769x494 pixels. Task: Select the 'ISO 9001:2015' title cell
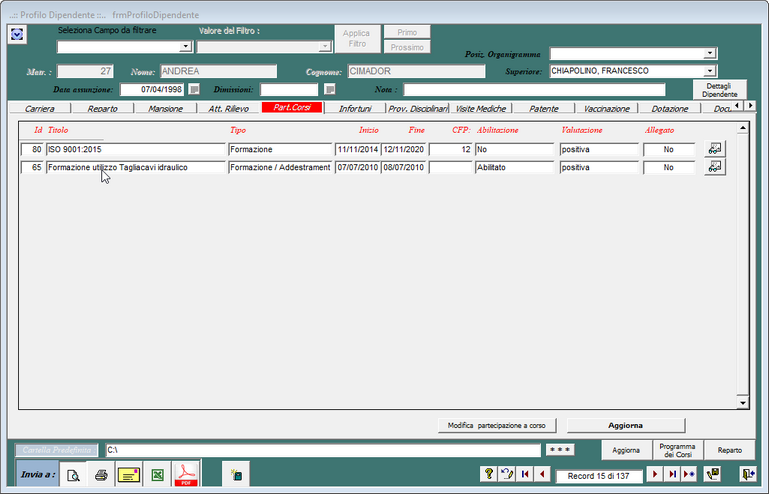pos(135,149)
